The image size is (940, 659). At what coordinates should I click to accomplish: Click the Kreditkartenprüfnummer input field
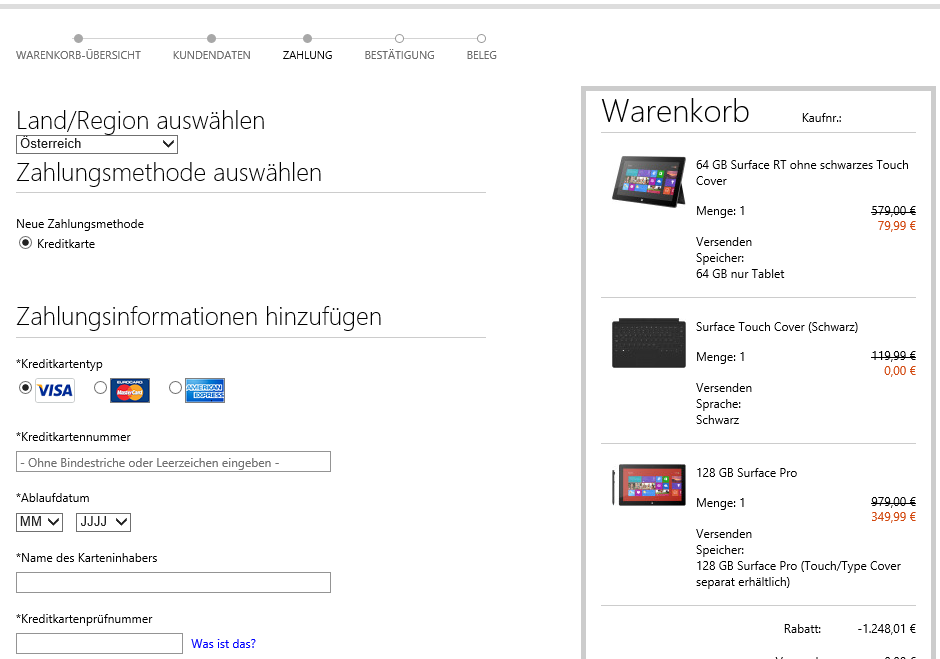(x=99, y=644)
